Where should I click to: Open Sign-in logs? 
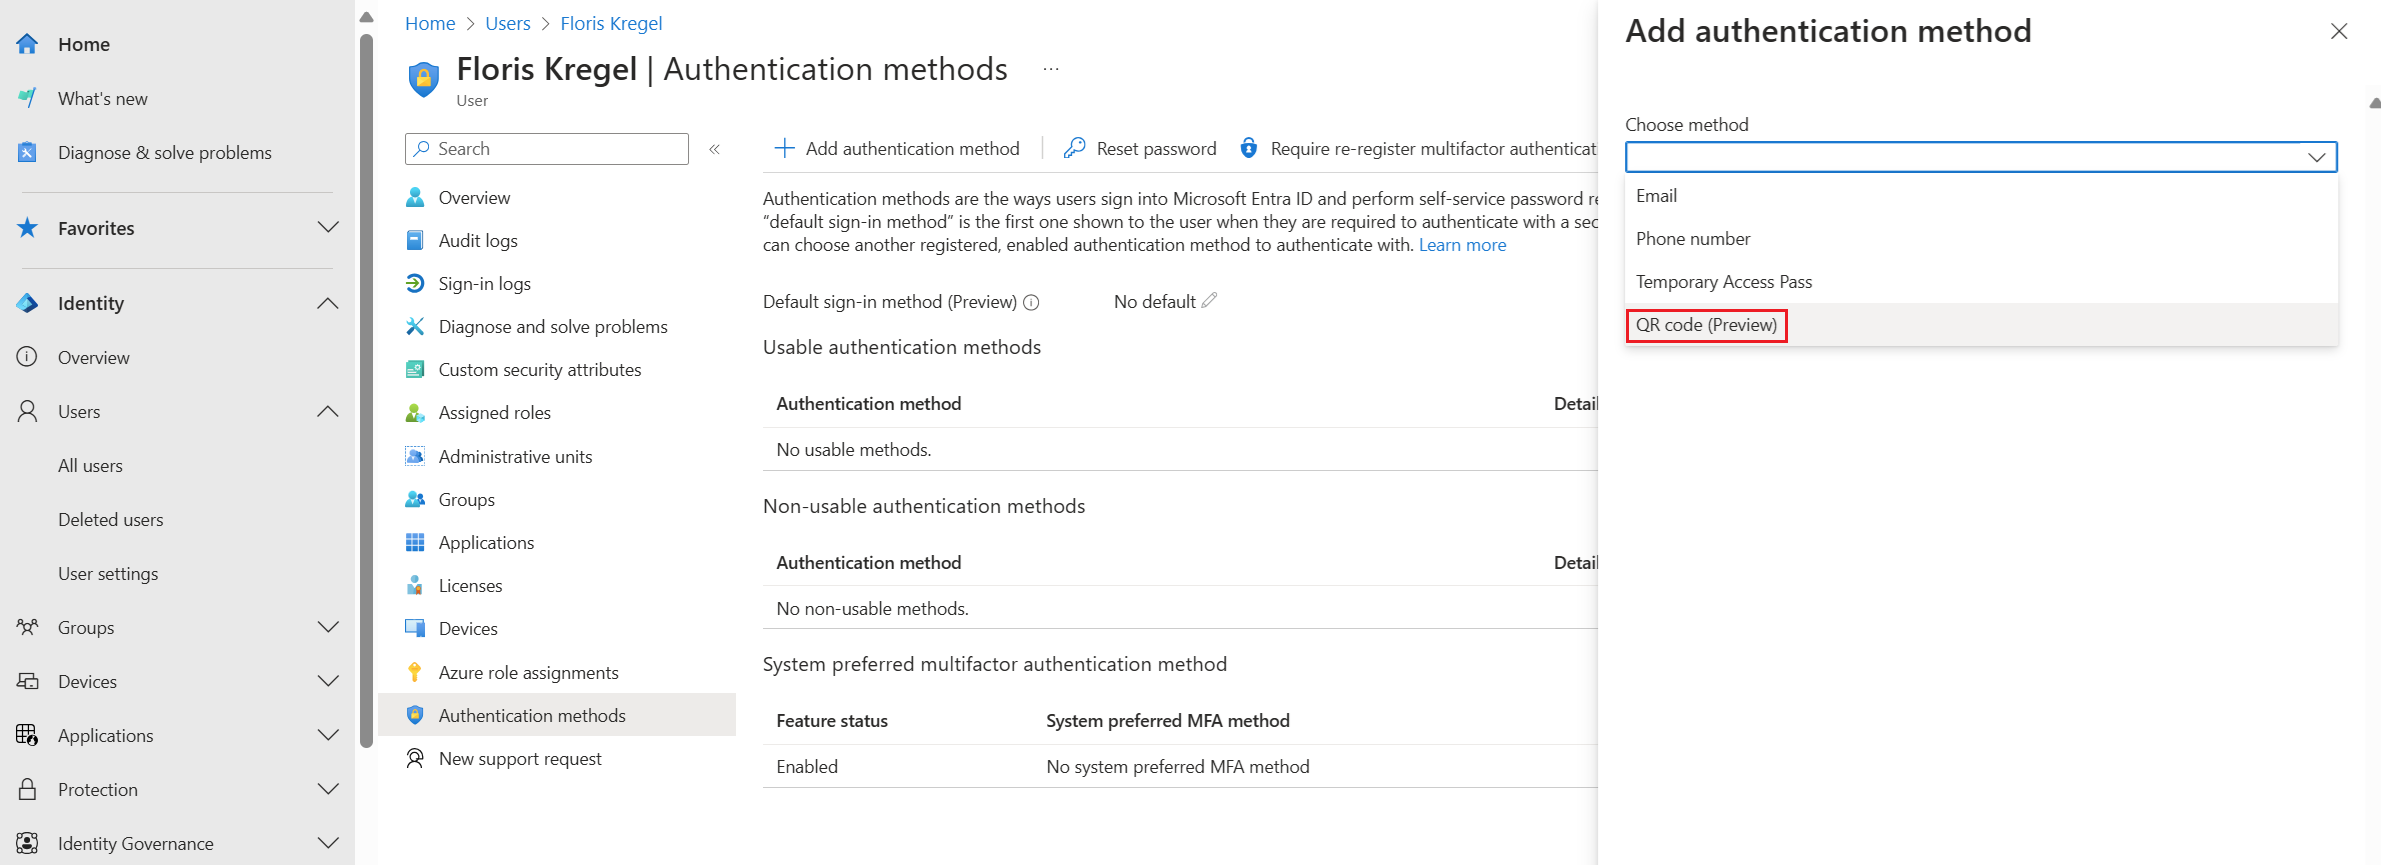pyautogui.click(x=483, y=283)
